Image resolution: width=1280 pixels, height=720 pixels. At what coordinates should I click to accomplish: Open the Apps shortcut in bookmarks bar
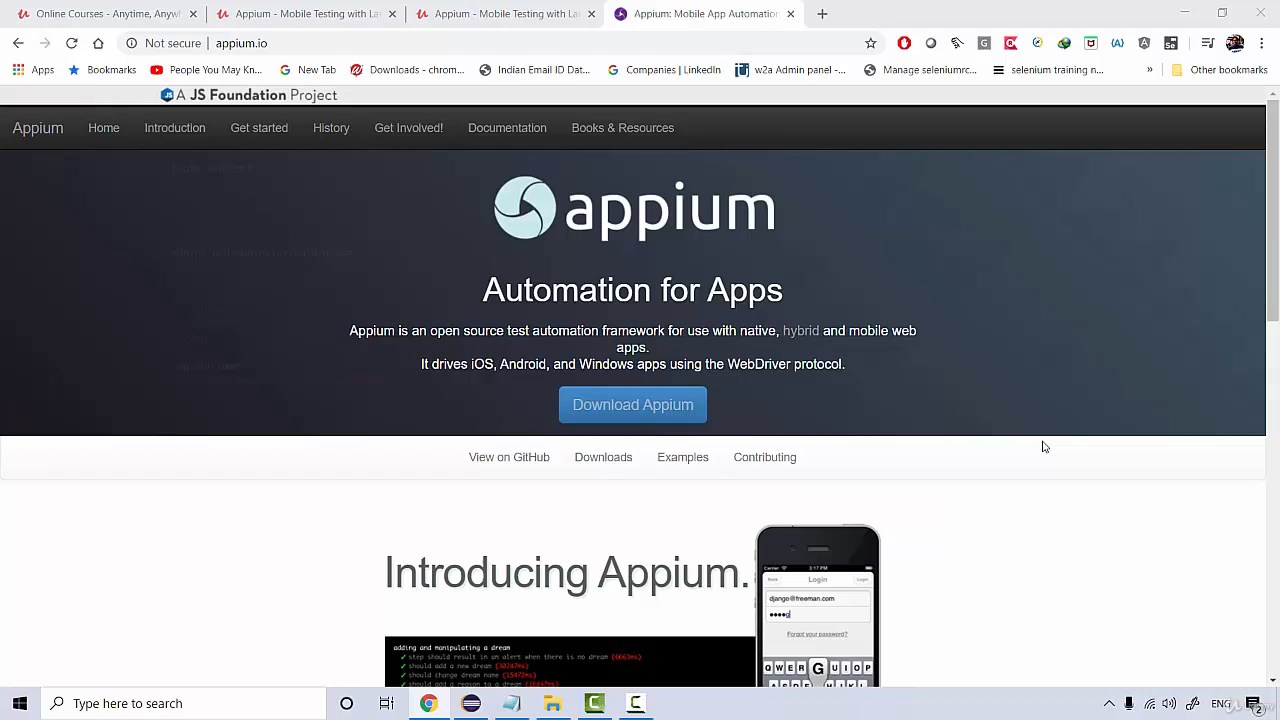[x=33, y=70]
